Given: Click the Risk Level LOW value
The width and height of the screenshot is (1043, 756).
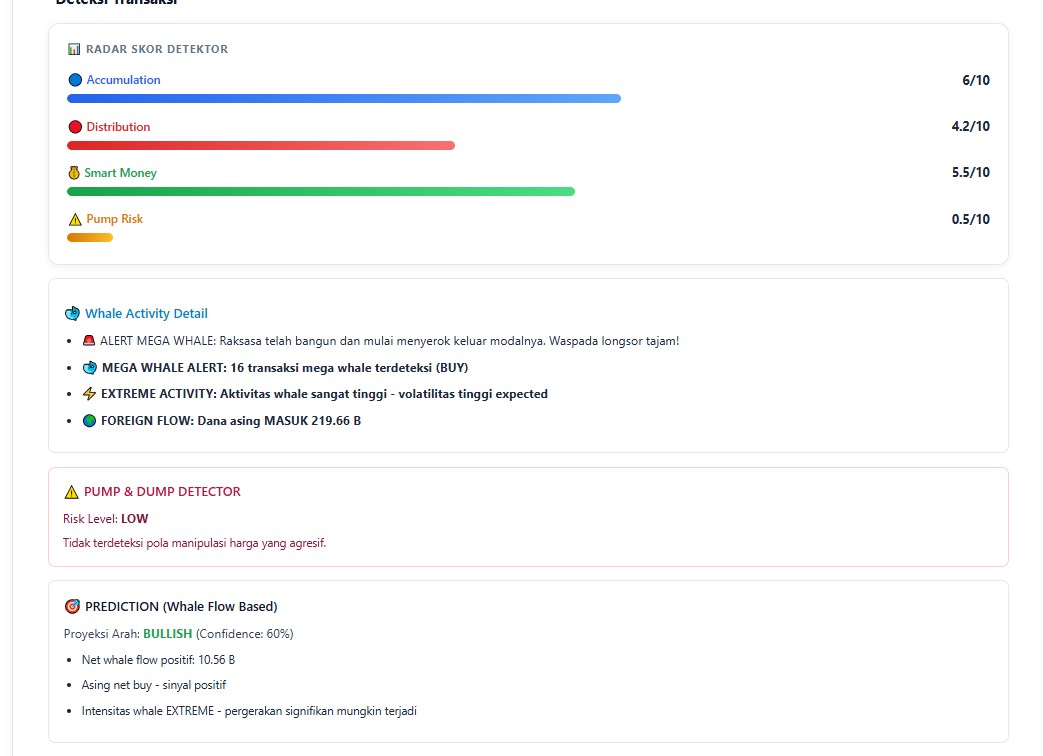Looking at the screenshot, I should click(134, 519).
